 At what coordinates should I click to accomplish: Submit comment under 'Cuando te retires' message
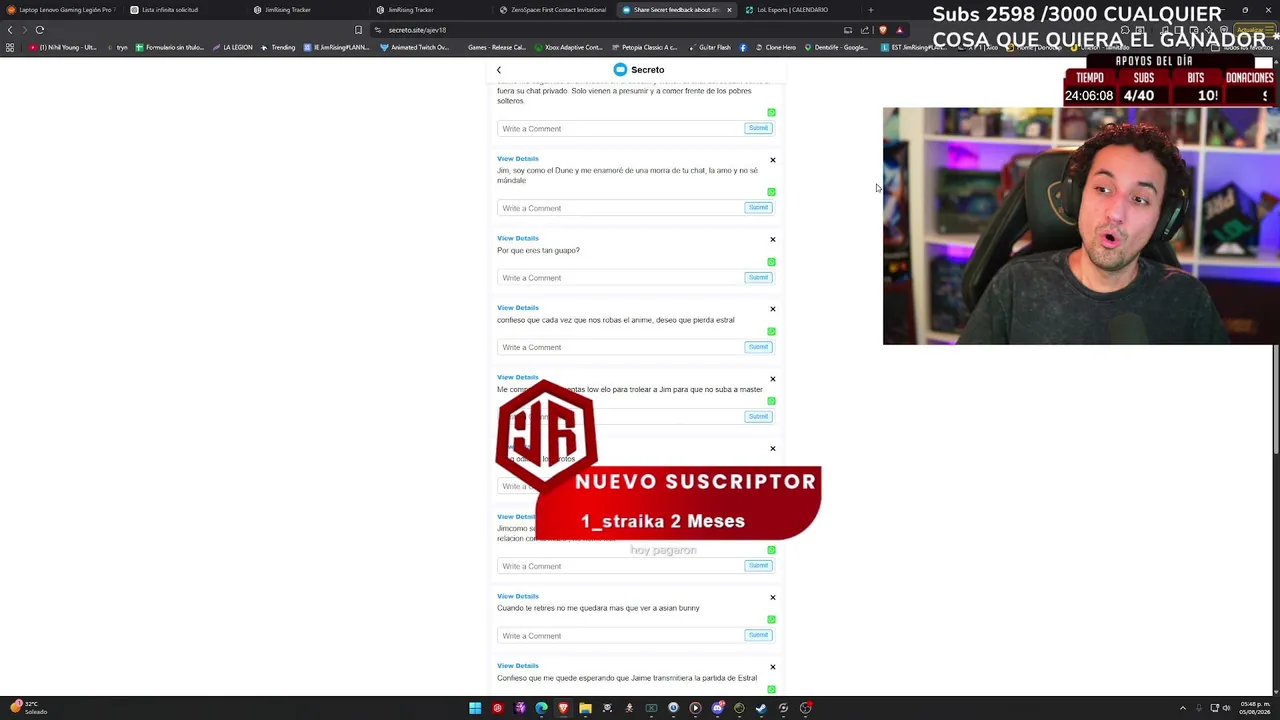(x=758, y=635)
